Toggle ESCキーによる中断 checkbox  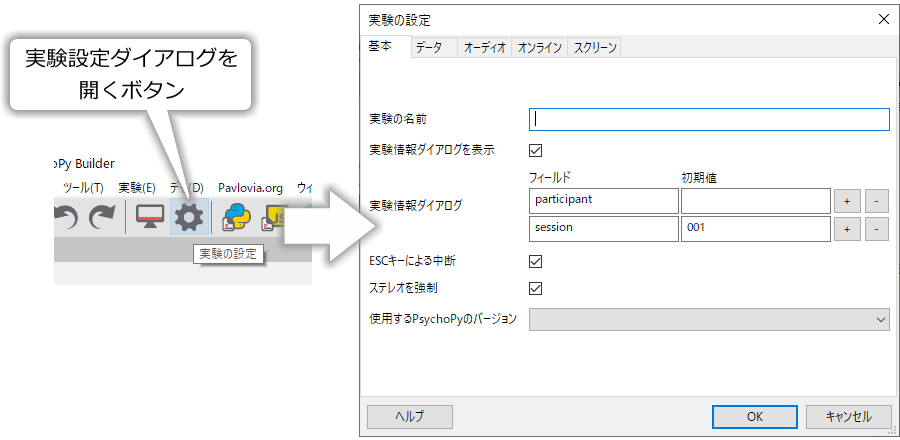coord(535,262)
